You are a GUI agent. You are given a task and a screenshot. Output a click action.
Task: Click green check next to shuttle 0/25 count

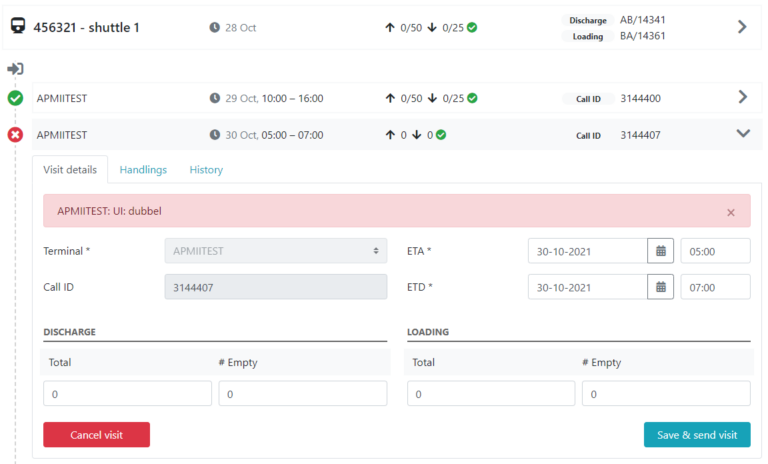[x=472, y=28]
